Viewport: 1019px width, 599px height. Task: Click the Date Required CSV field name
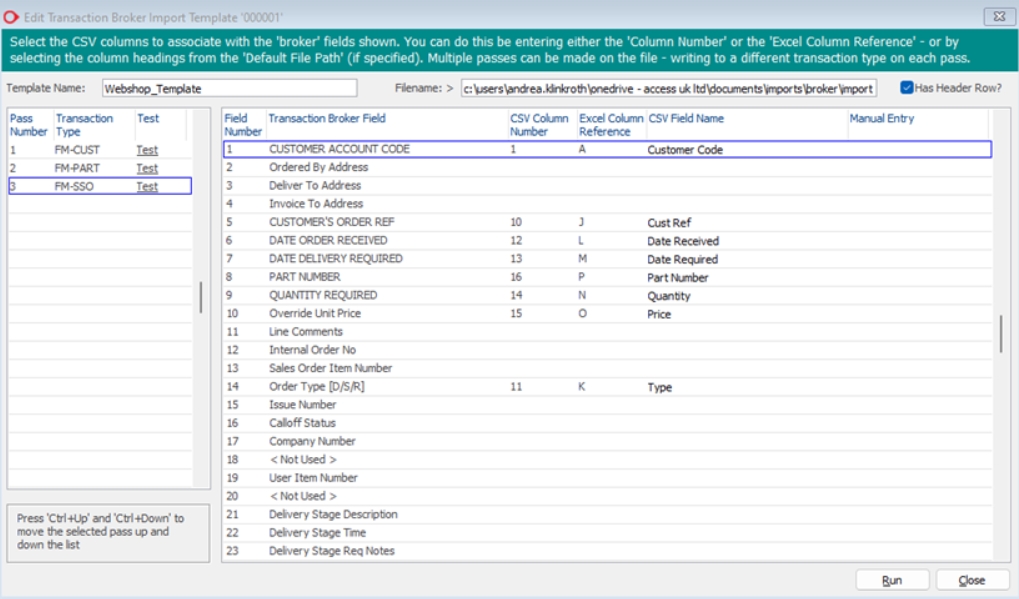(x=682, y=259)
